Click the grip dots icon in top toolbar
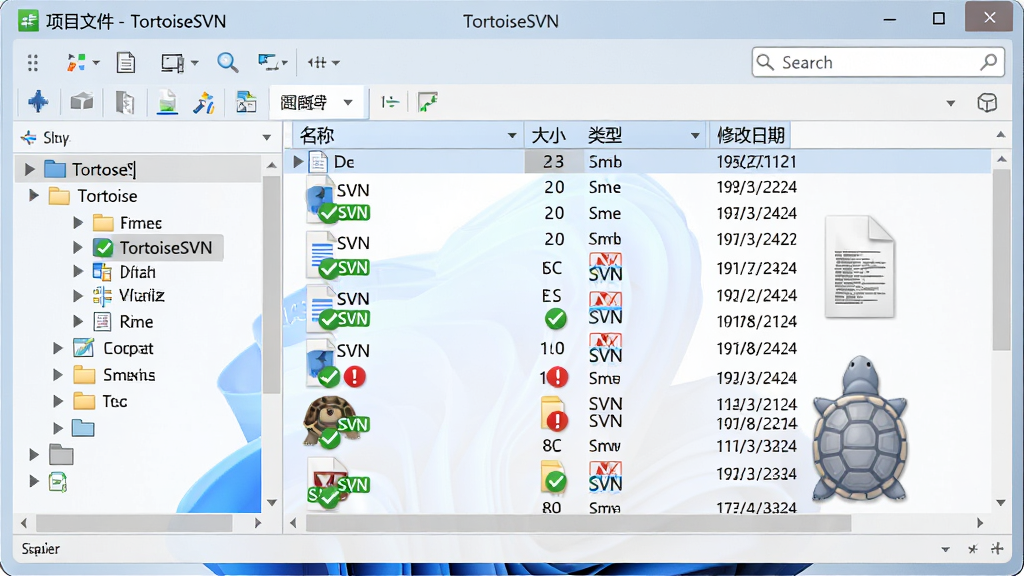The height and width of the screenshot is (576, 1024). click(x=33, y=63)
